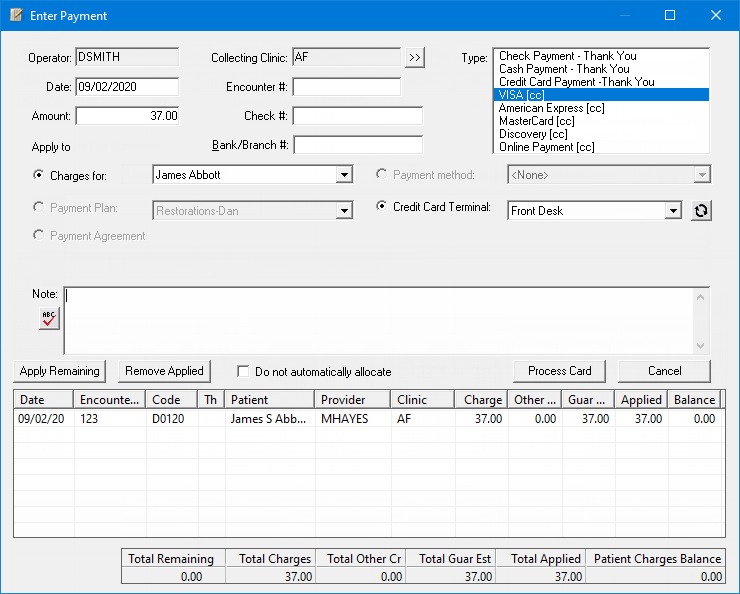Click the spell check ABC icon
The height and width of the screenshot is (594, 740).
(49, 318)
